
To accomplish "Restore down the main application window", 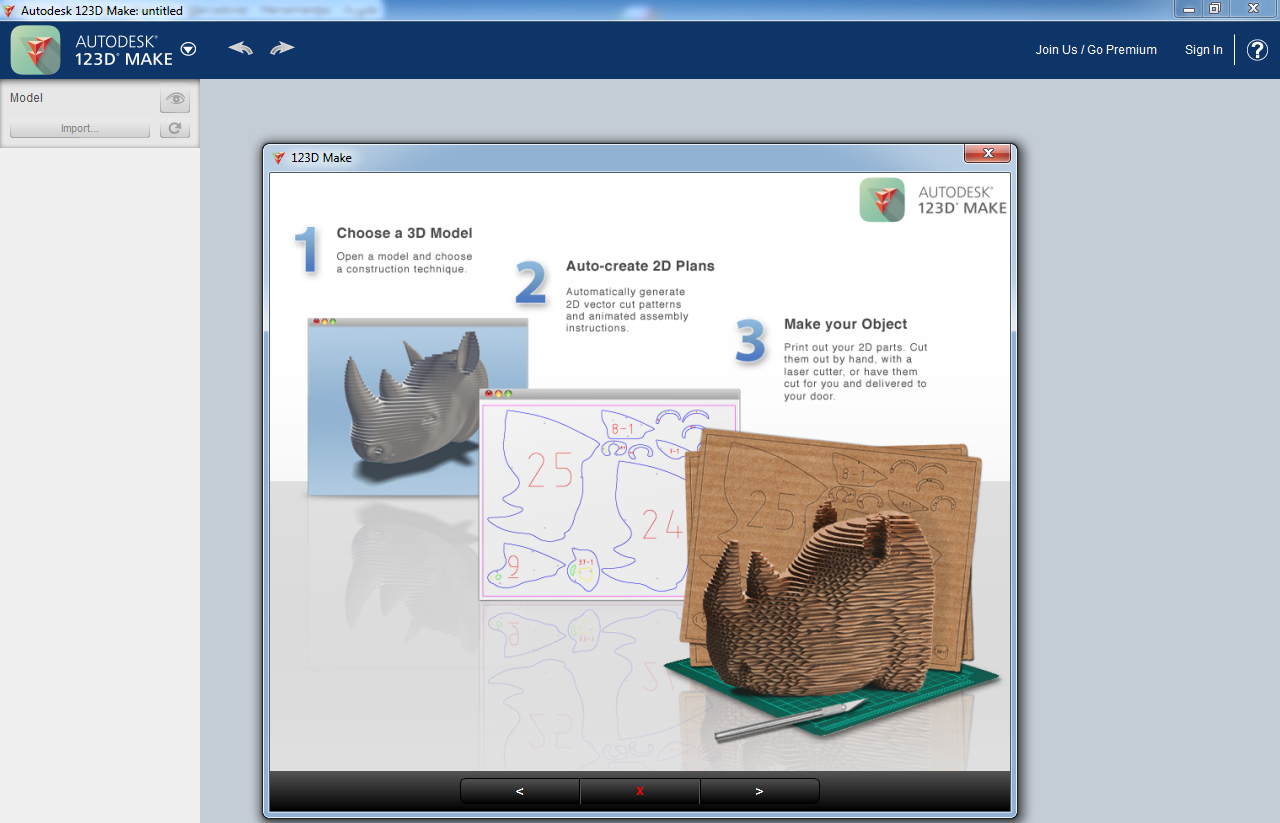I will (x=1215, y=9).
